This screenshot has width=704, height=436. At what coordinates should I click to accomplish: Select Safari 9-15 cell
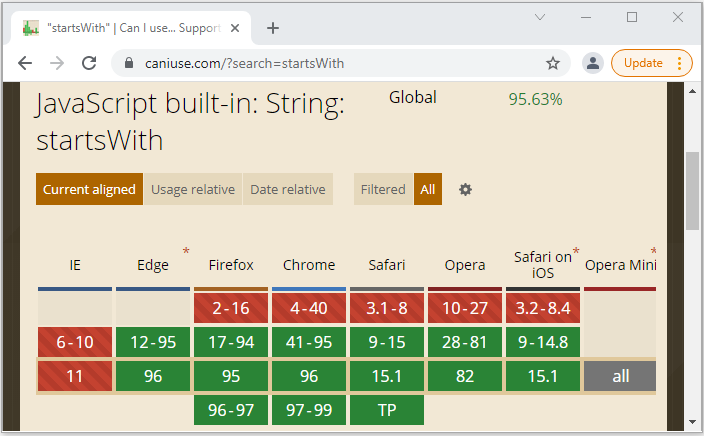tap(387, 342)
